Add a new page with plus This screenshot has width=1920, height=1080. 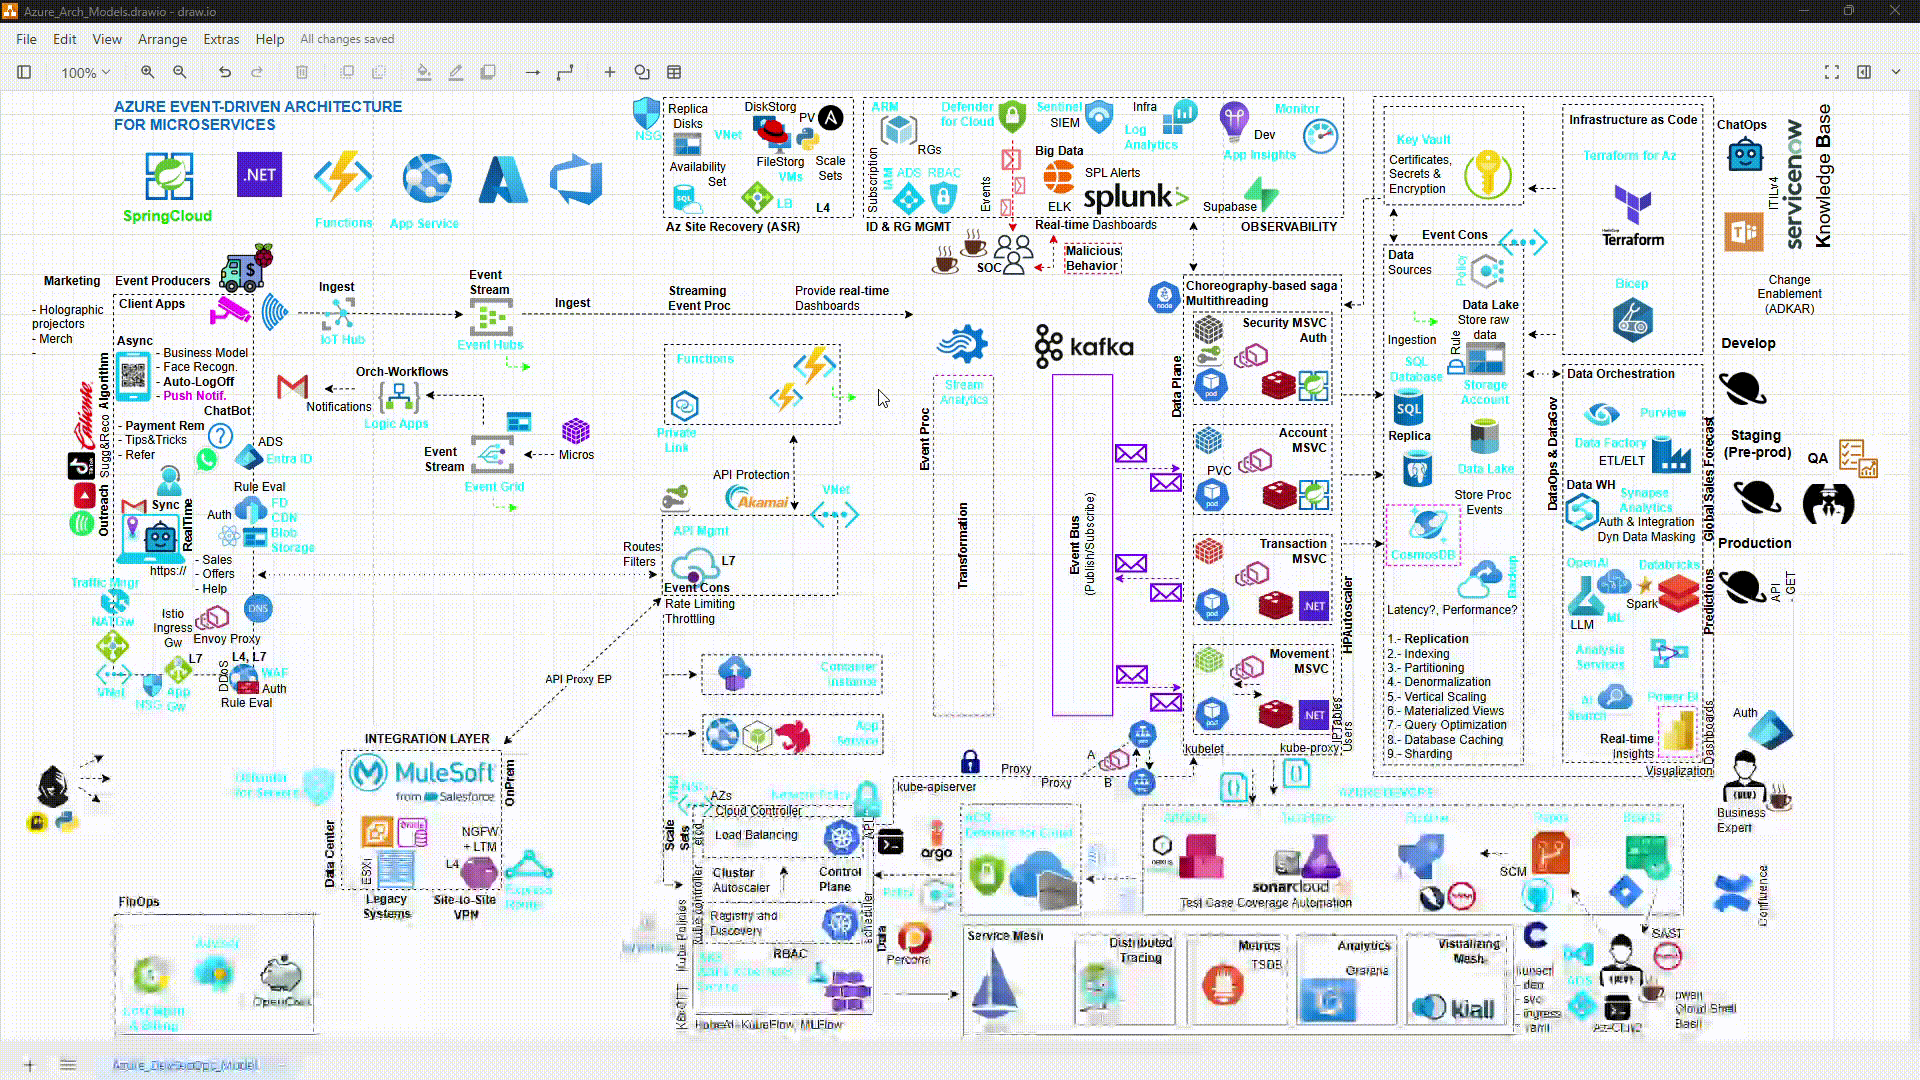click(29, 1065)
